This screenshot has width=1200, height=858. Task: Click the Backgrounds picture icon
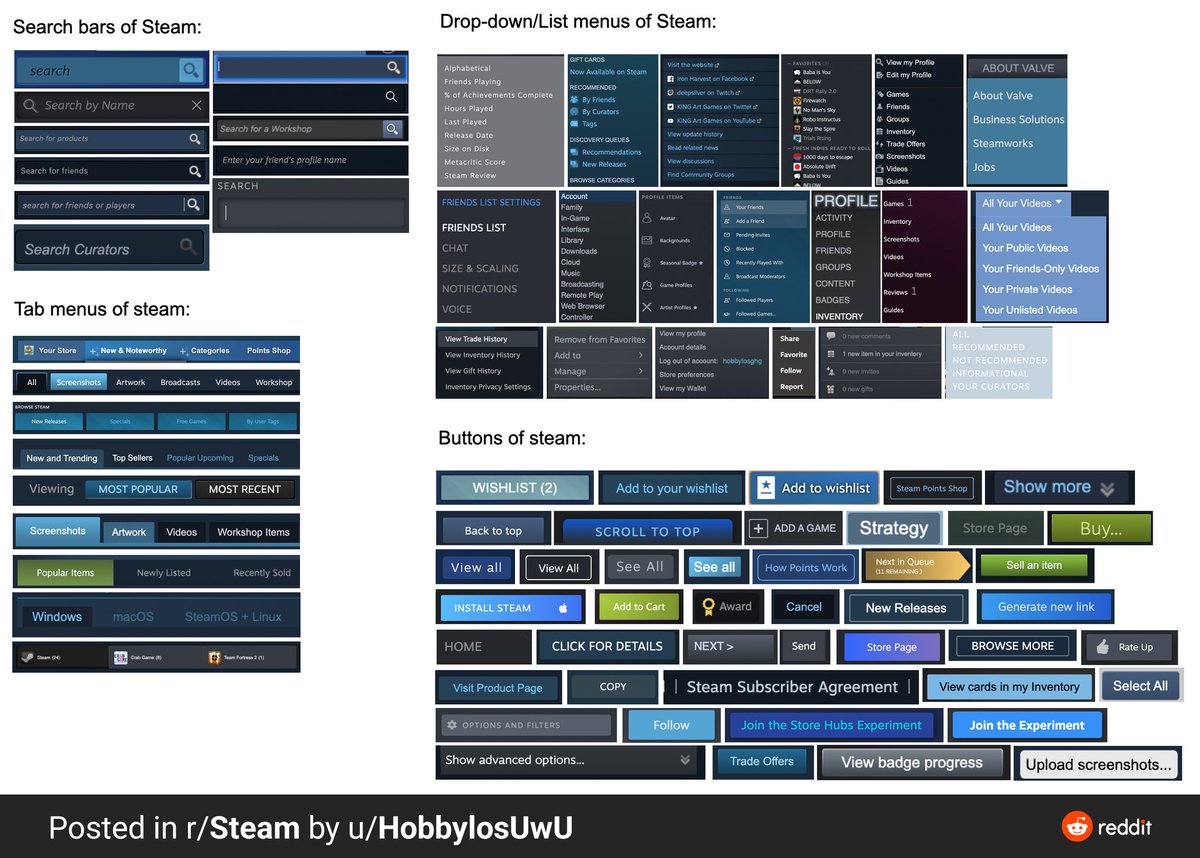(647, 241)
